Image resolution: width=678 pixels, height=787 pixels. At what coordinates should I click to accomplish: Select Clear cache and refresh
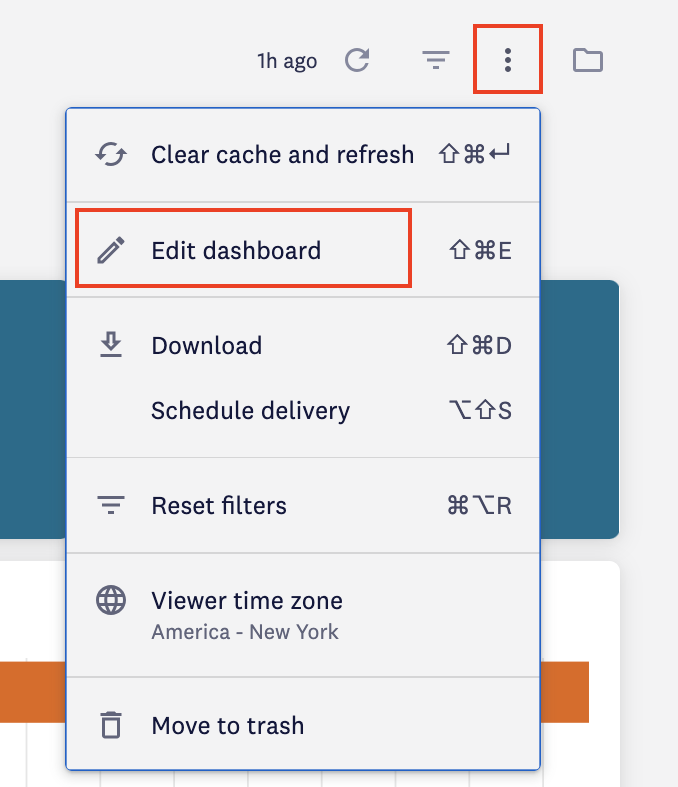pyautogui.click(x=282, y=155)
